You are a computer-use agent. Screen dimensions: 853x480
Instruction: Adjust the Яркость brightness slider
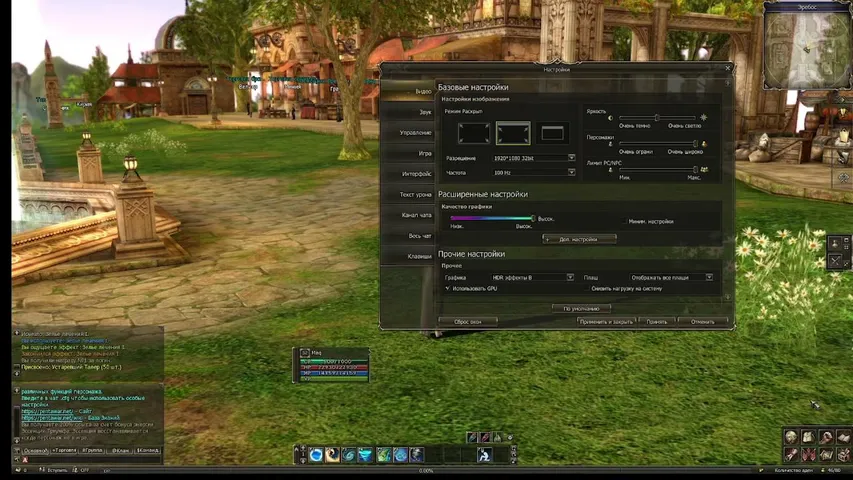point(657,118)
